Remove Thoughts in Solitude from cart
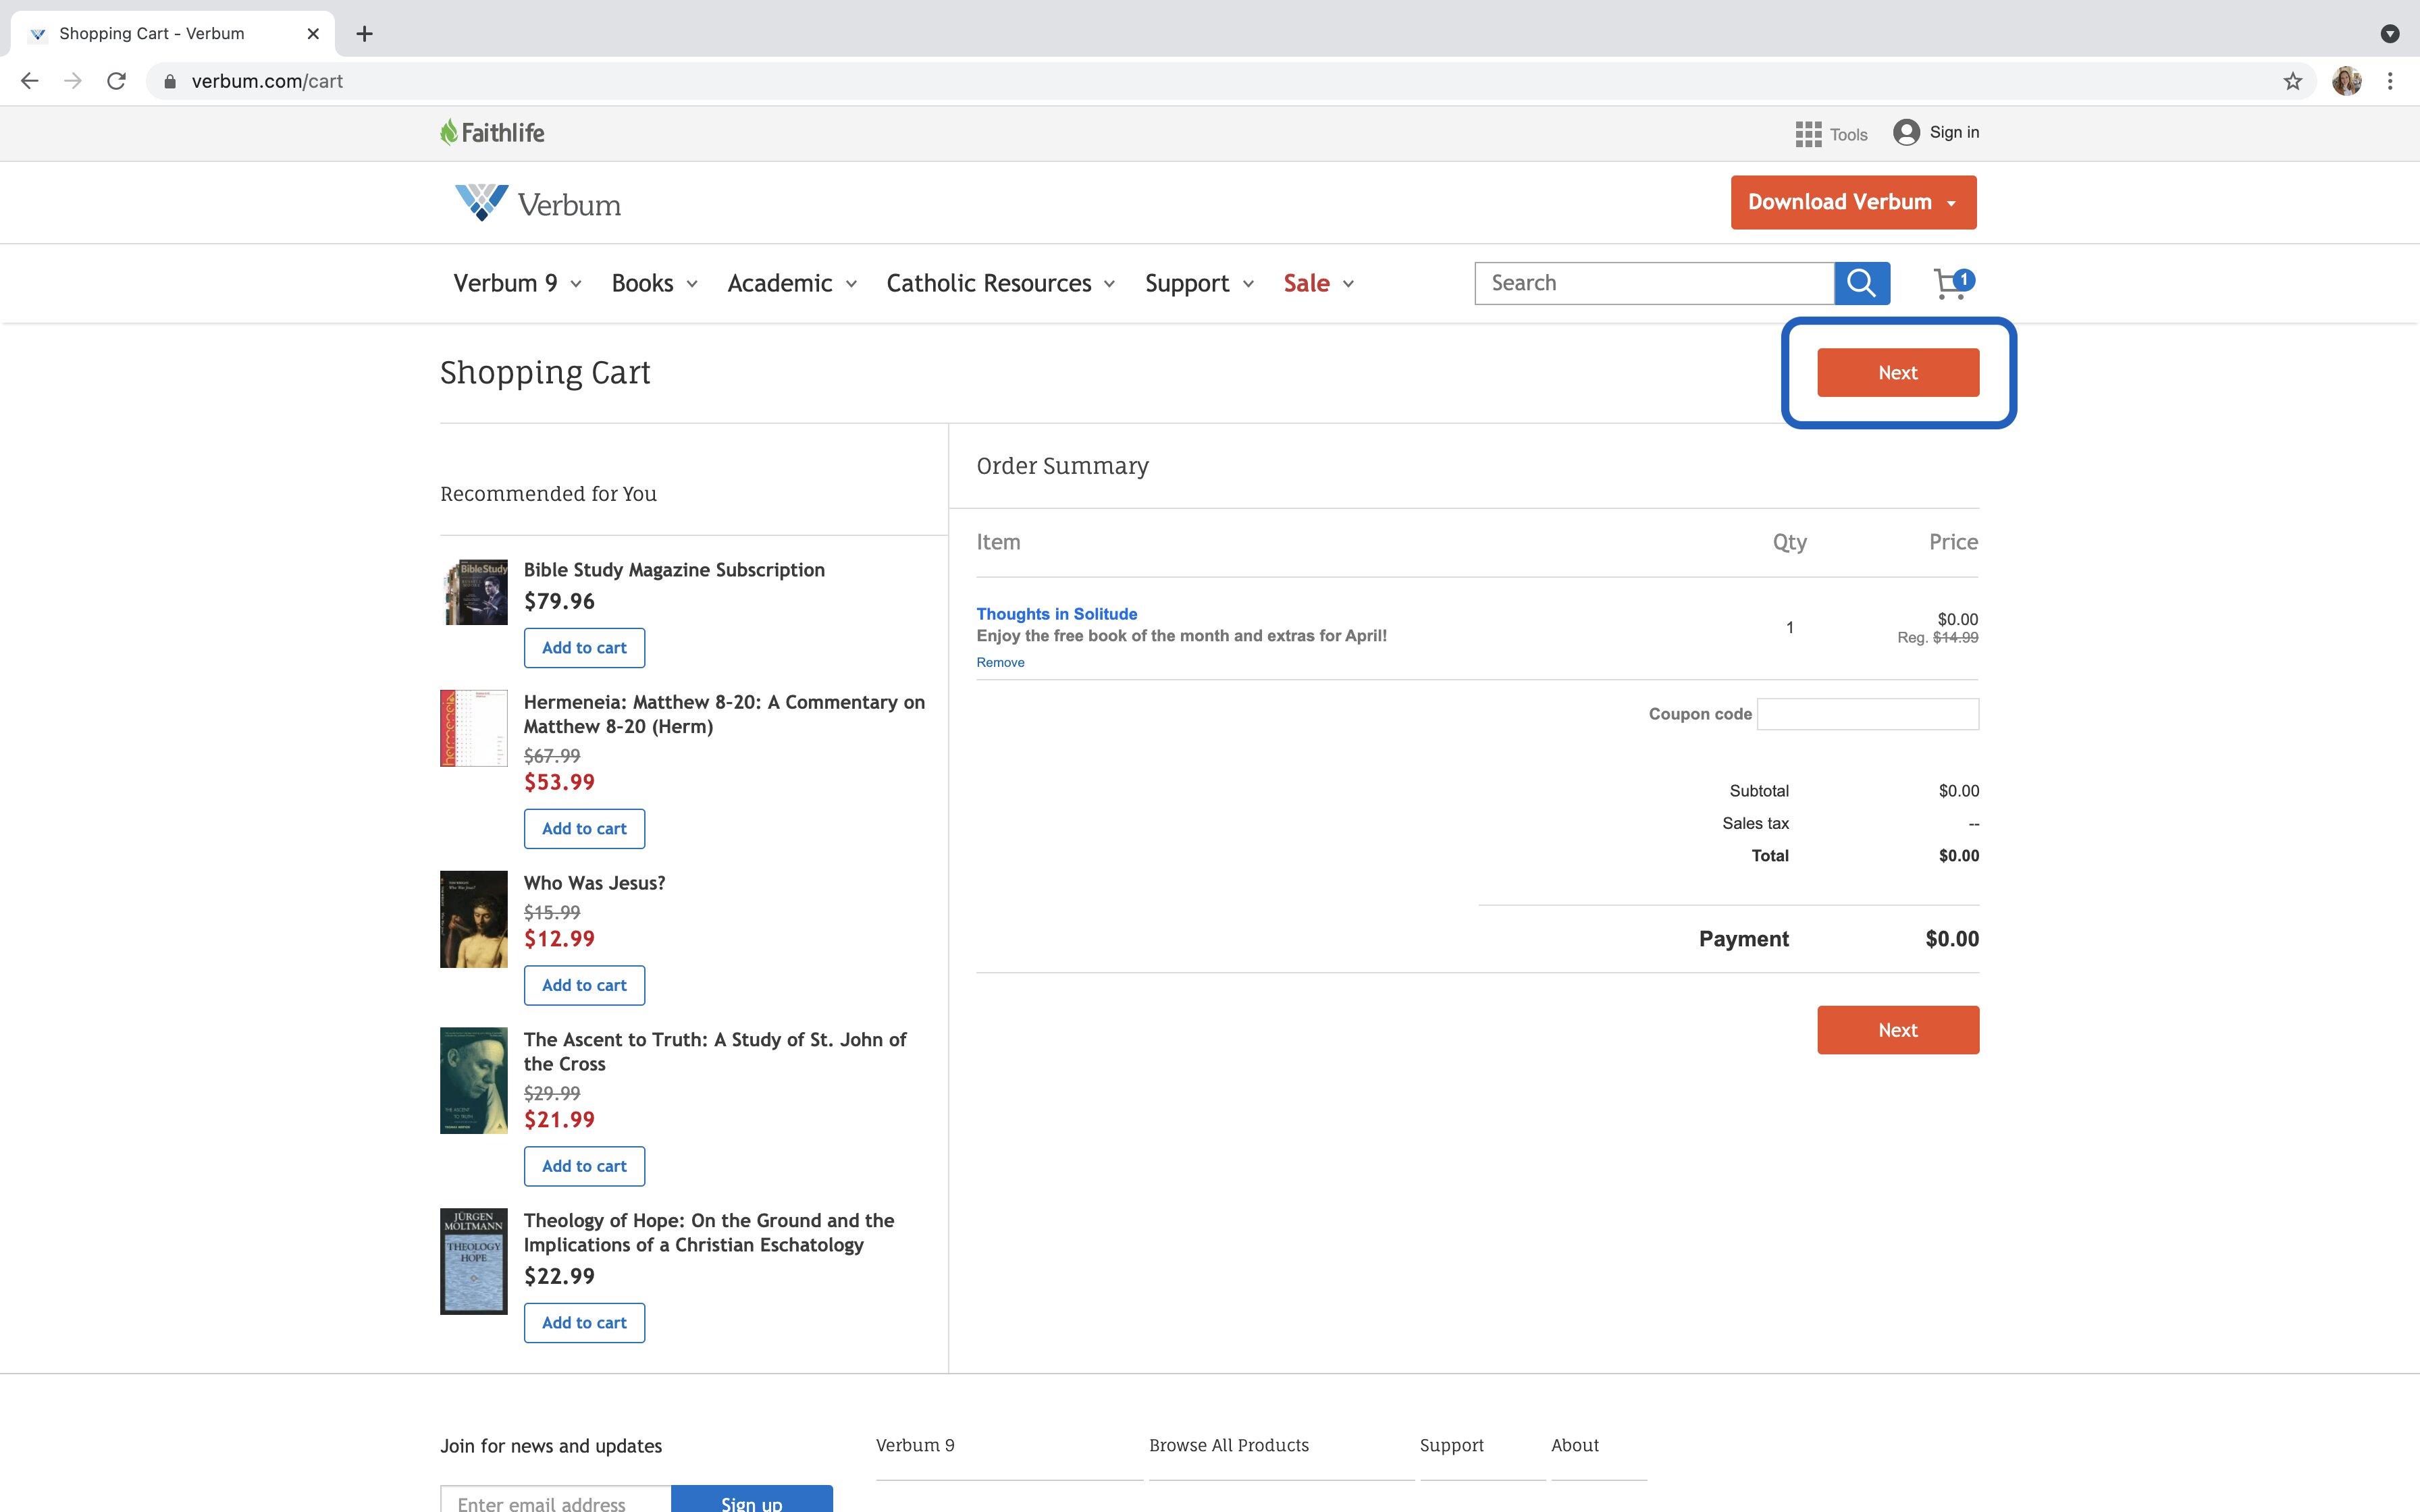This screenshot has width=2420, height=1512. click(x=1000, y=662)
